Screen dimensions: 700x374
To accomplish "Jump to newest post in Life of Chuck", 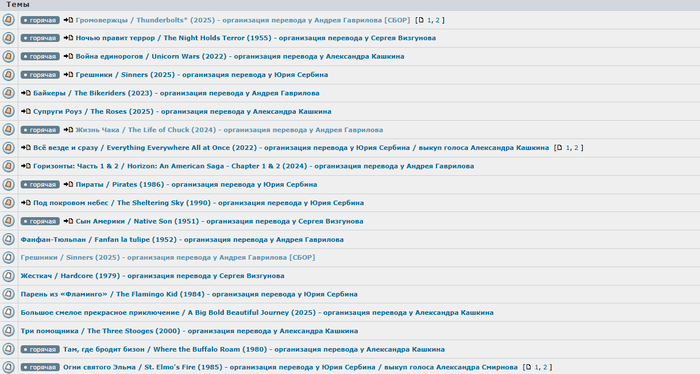I will click(x=68, y=129).
